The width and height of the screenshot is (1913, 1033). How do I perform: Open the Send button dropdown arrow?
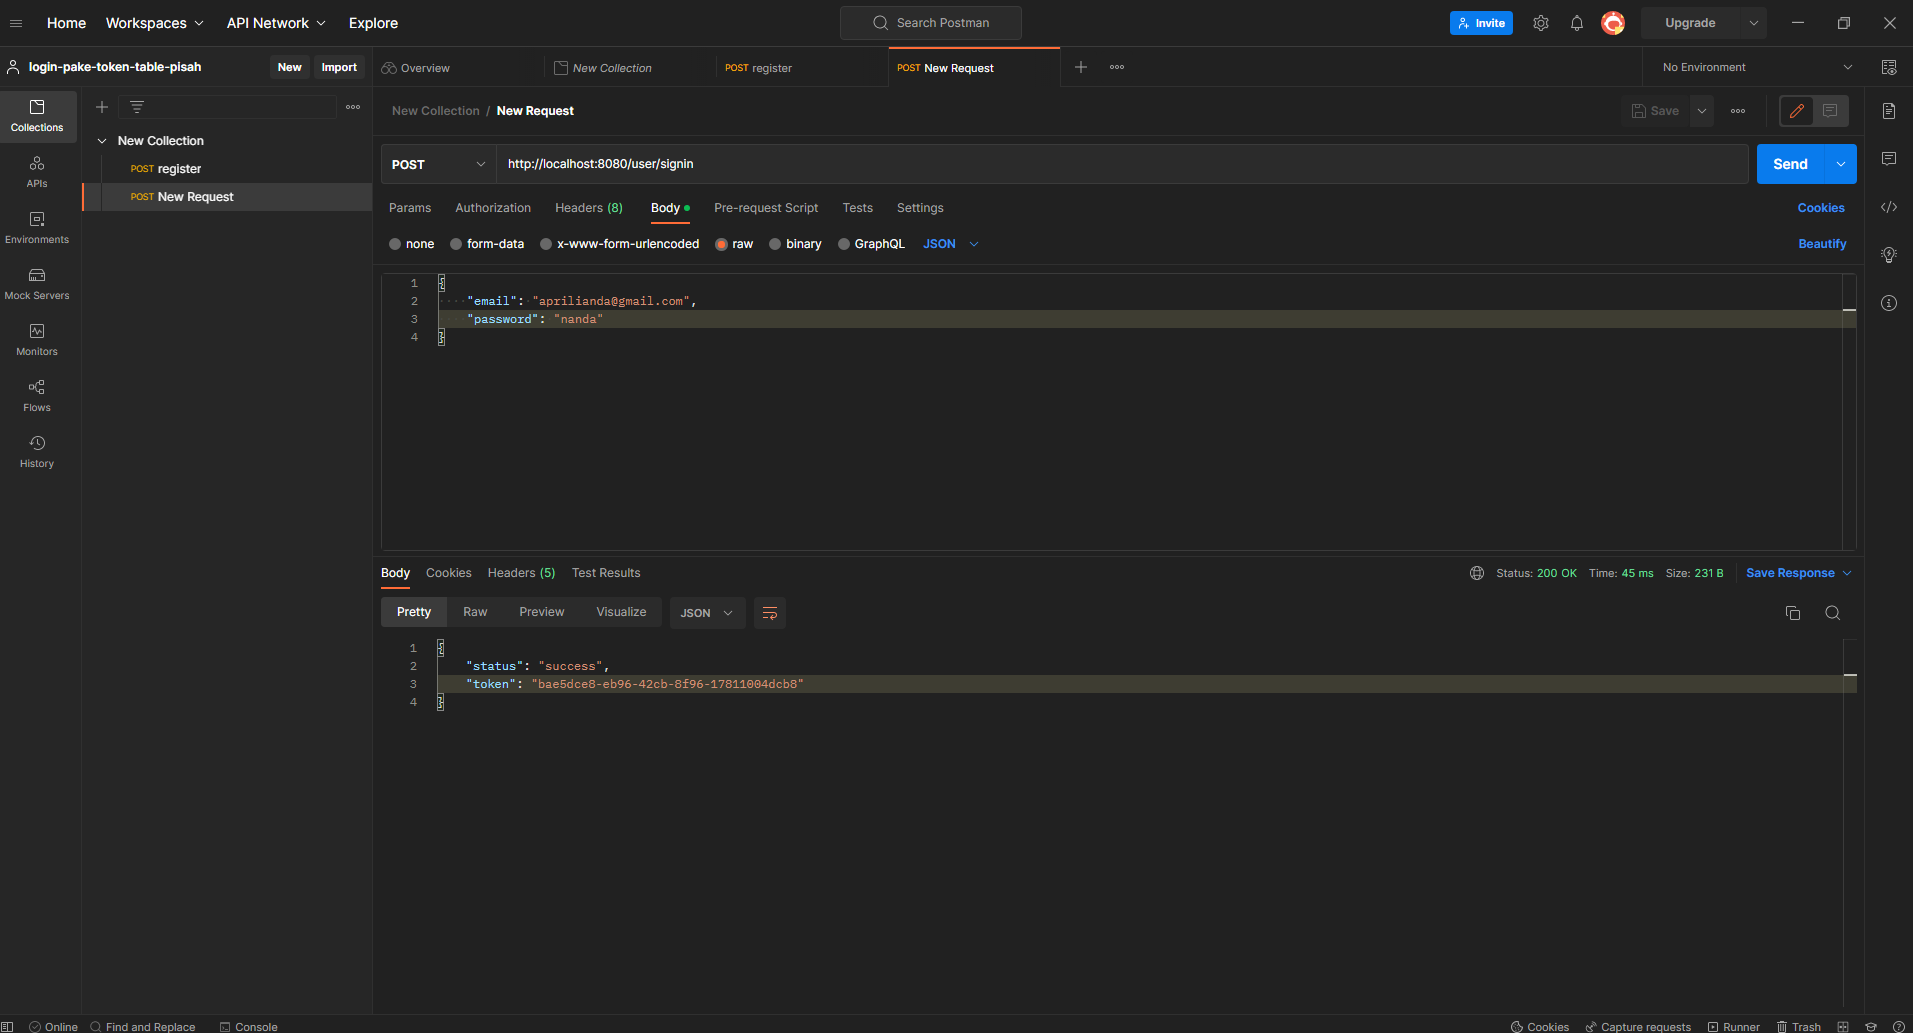(1841, 164)
